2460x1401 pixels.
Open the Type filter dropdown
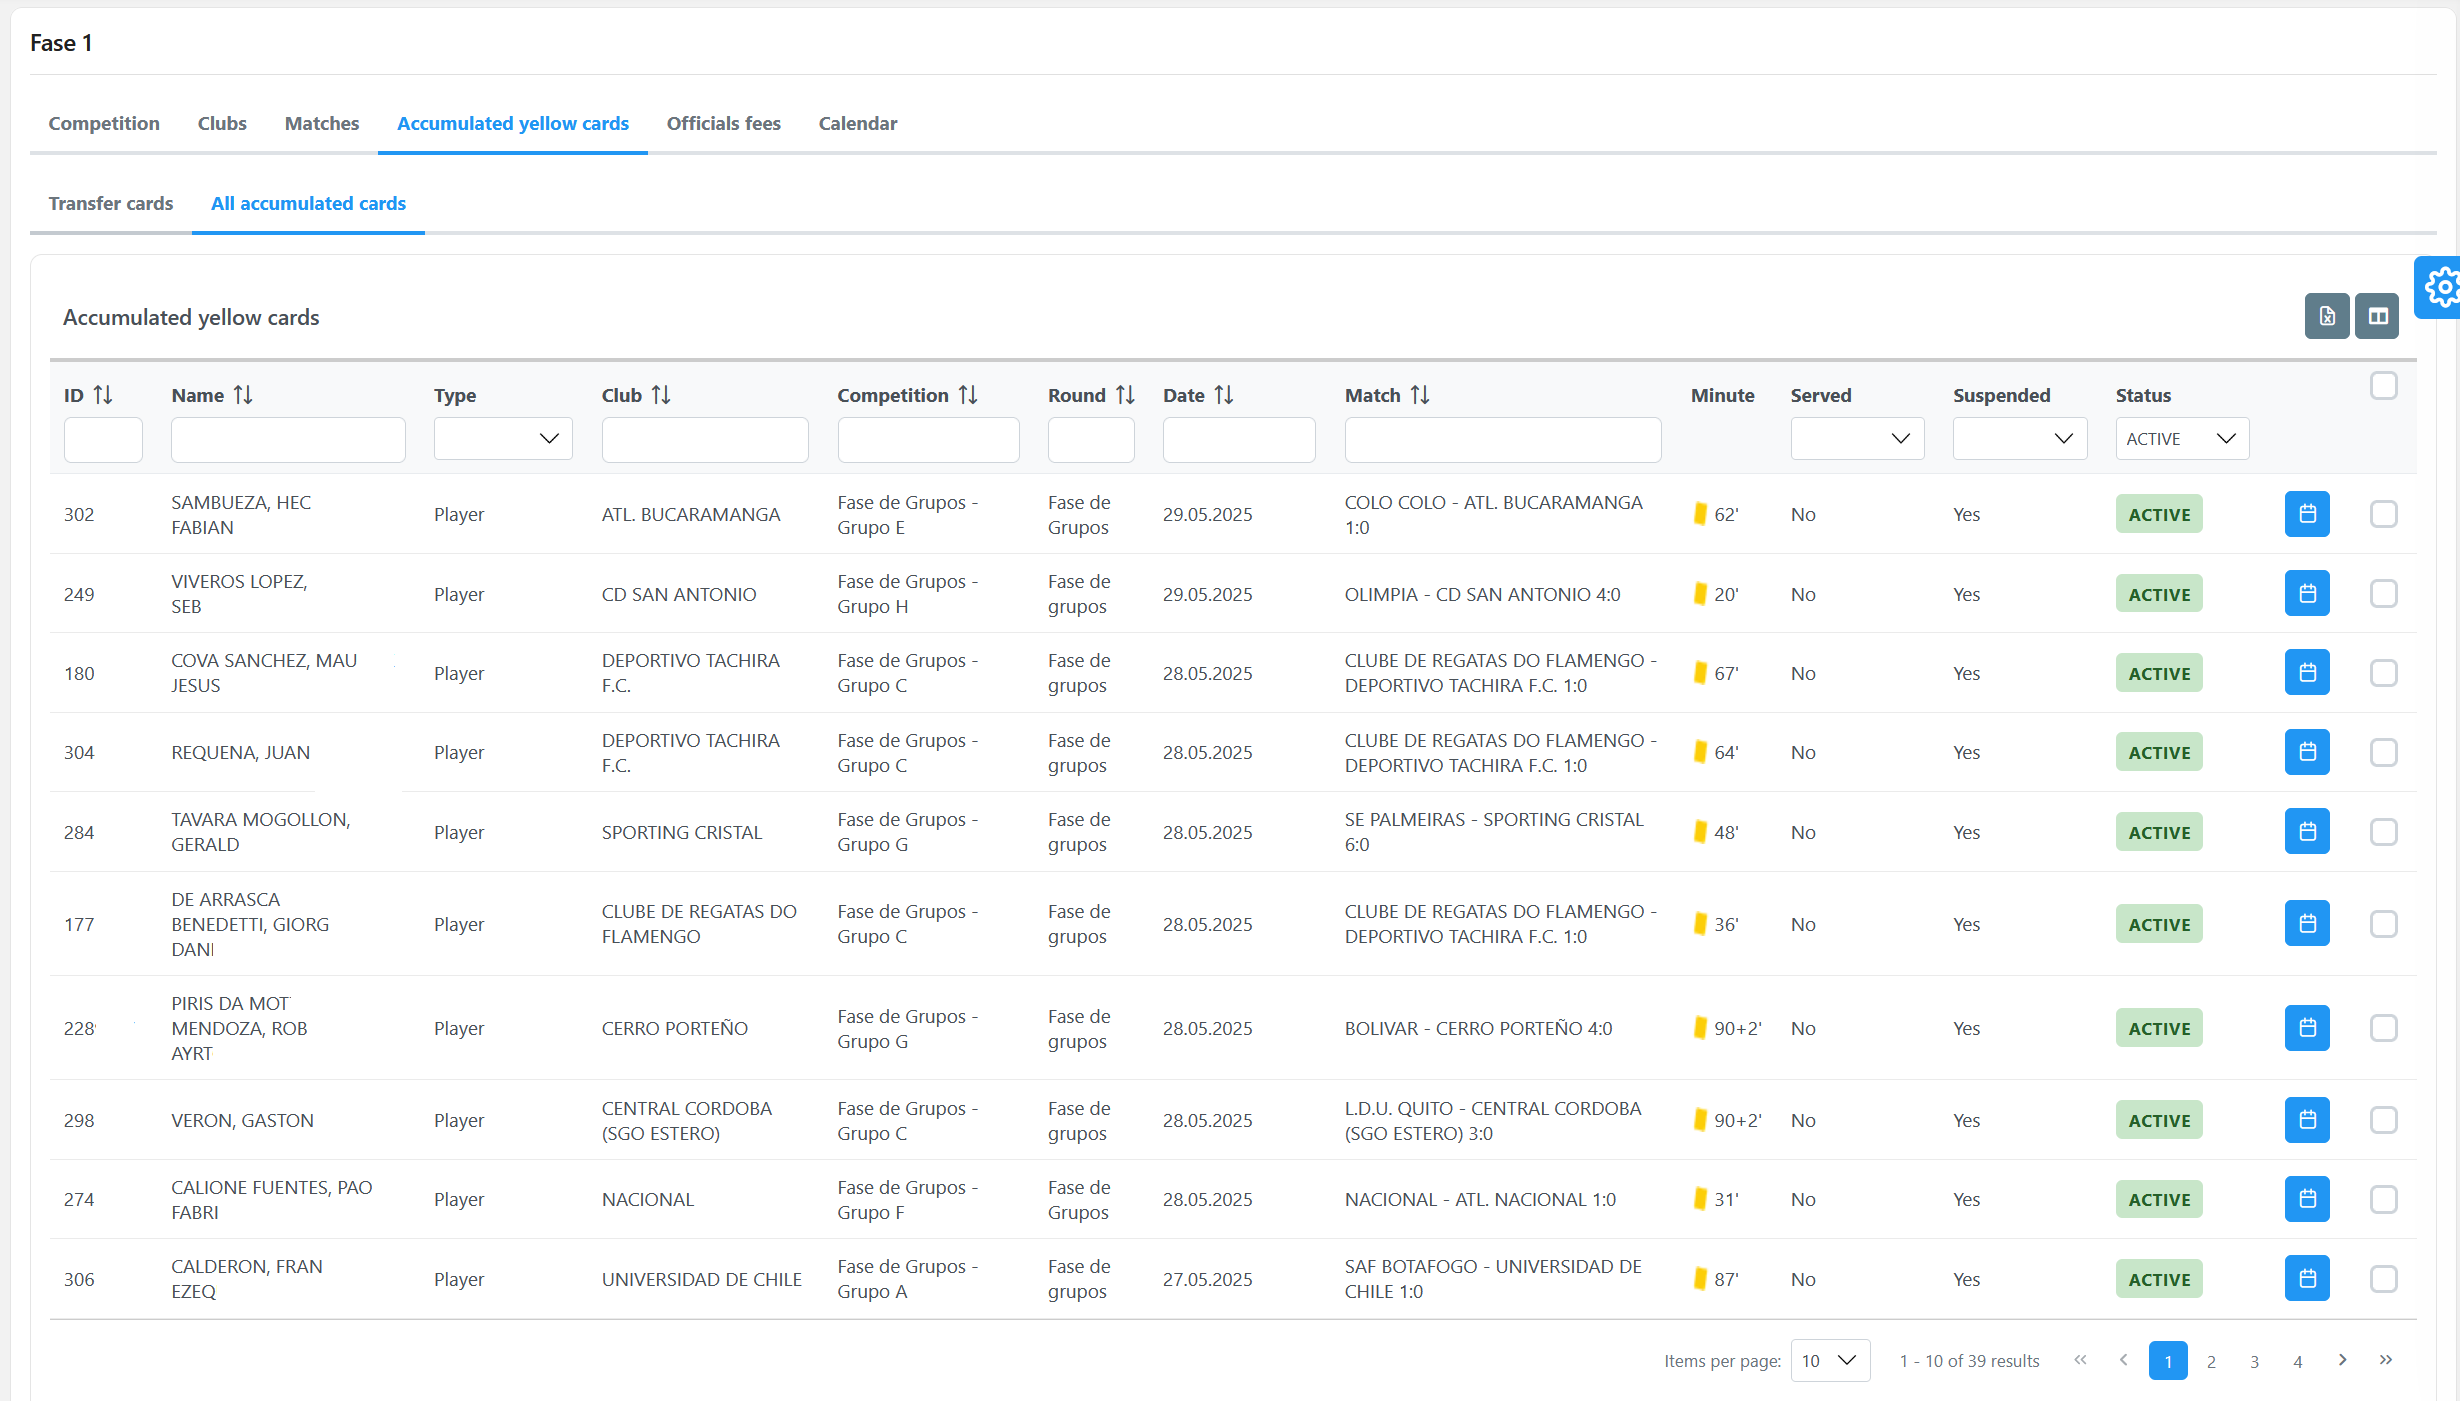click(x=503, y=439)
